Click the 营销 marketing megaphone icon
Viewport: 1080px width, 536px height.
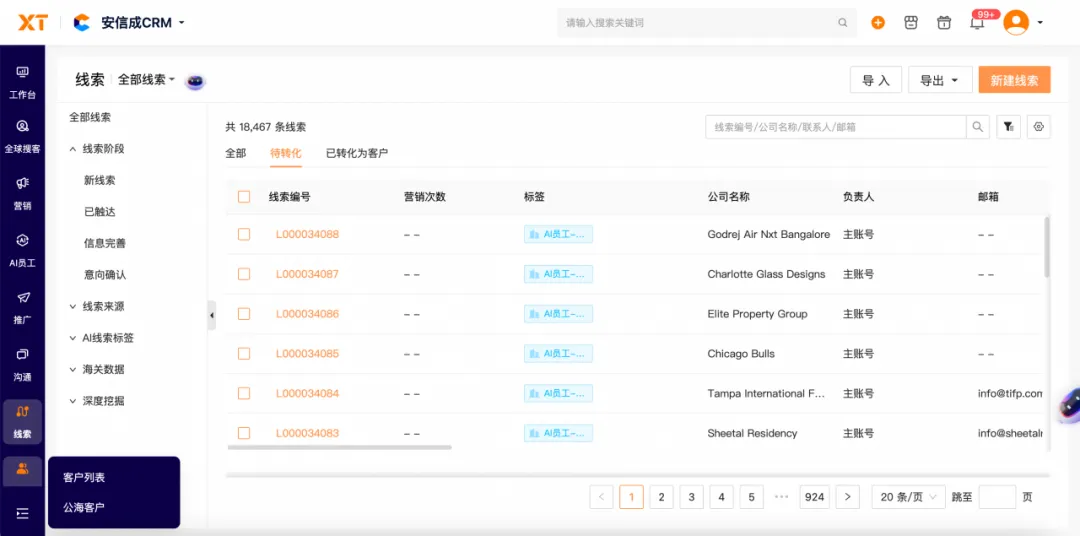pyautogui.click(x=22, y=192)
